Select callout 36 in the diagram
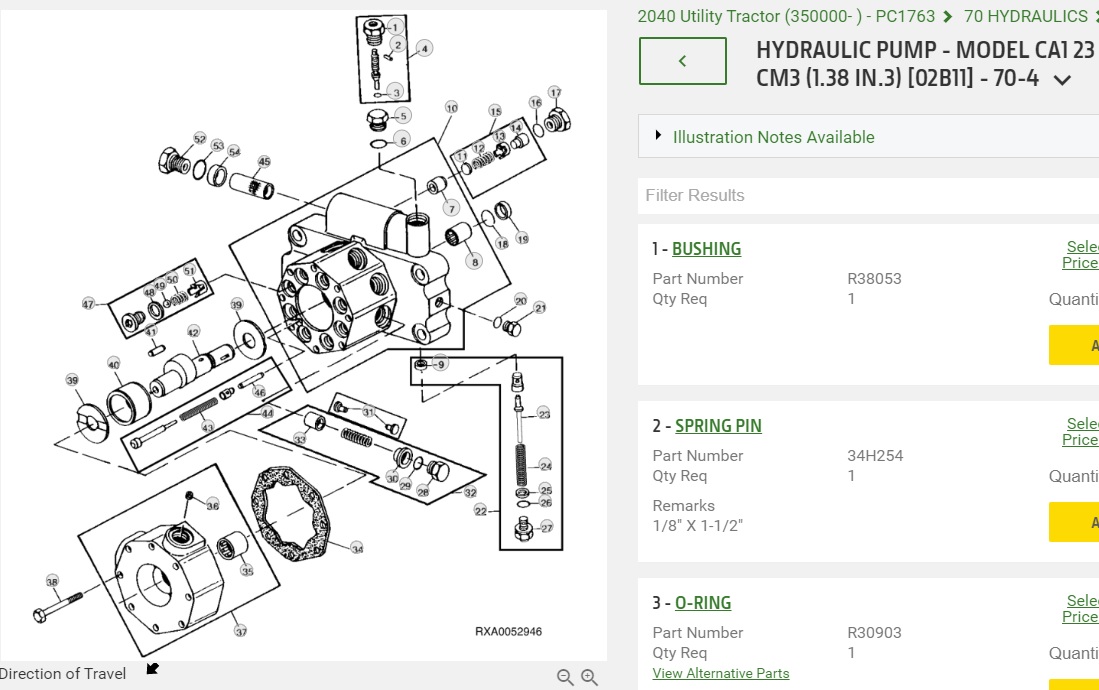This screenshot has height=690, width=1099. point(212,505)
